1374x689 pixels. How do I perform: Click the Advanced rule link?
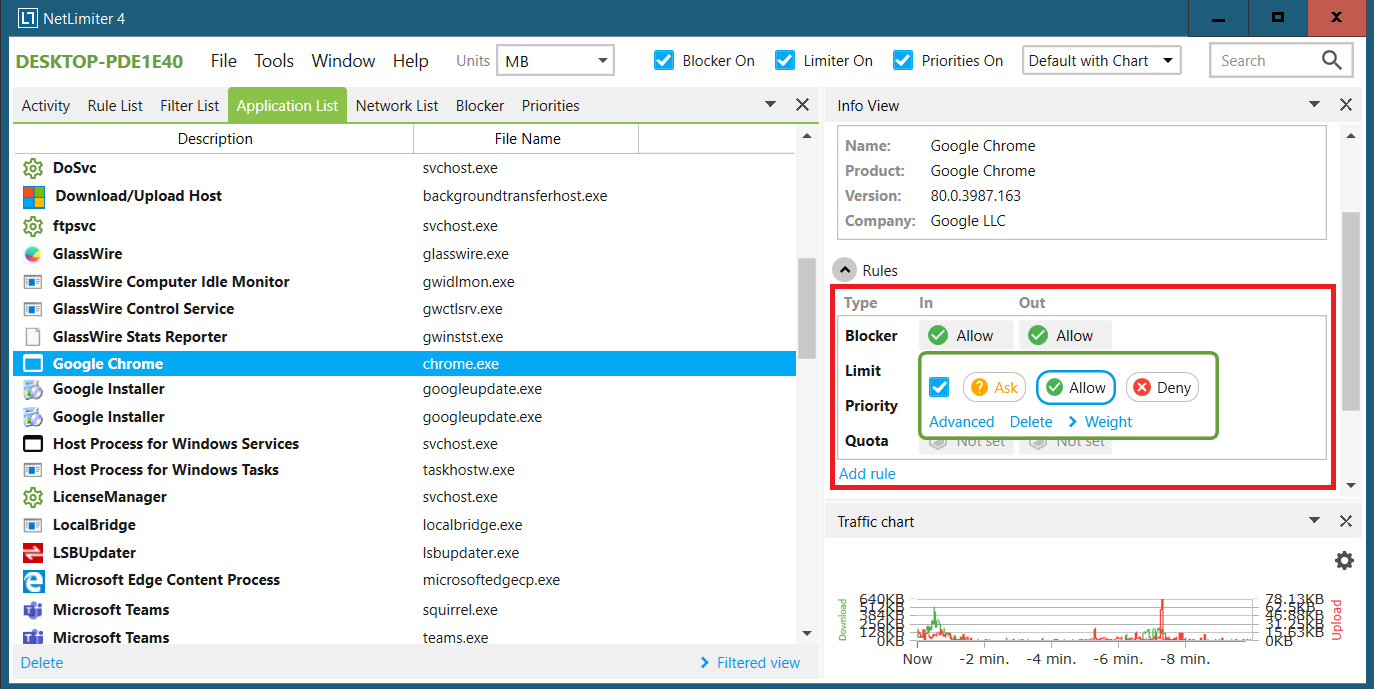[x=962, y=422]
